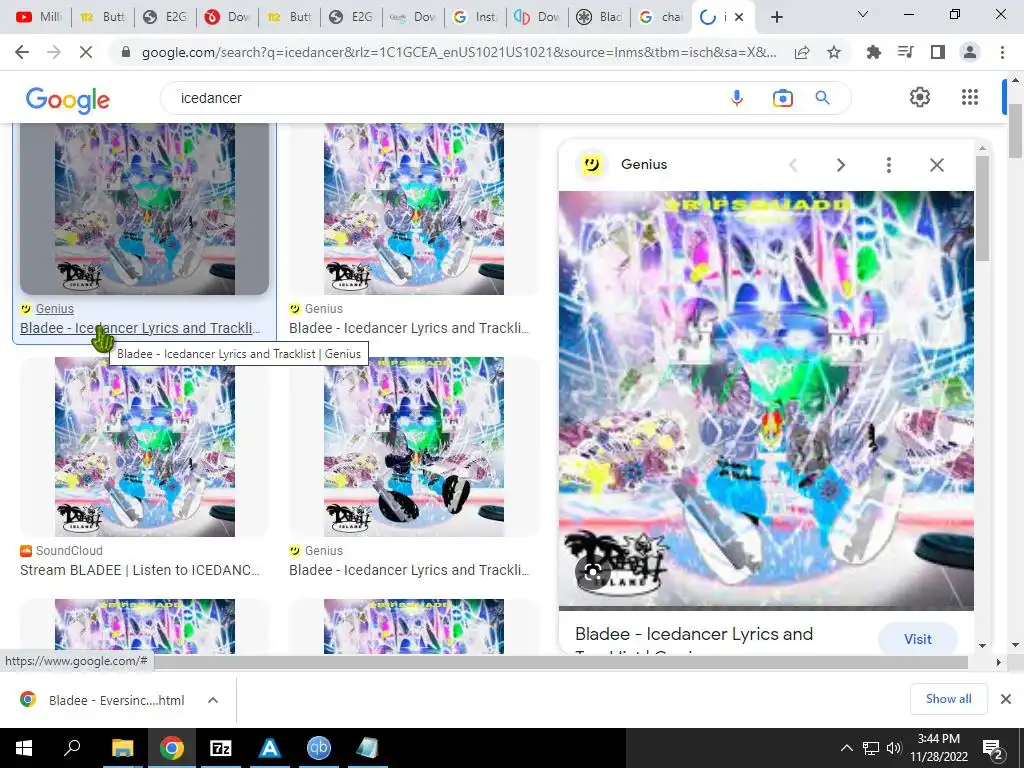Close the Genius image preview panel
Viewport: 1024px width, 768px height.
(936, 165)
